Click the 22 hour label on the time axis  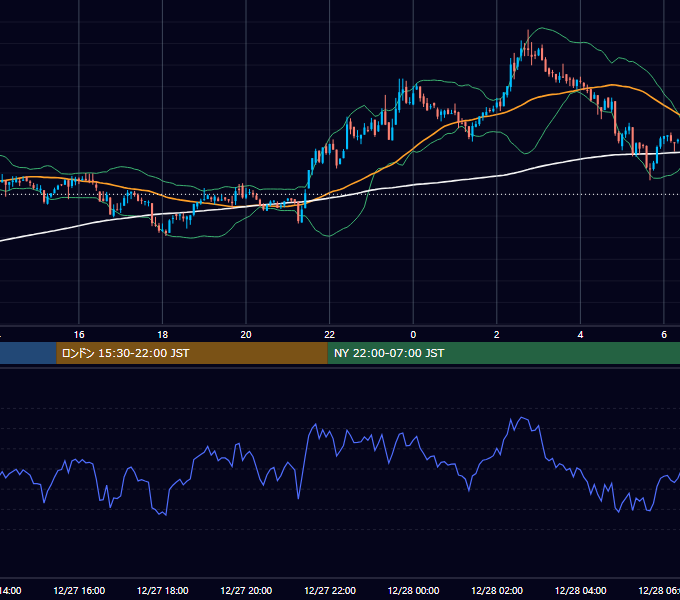tap(330, 335)
